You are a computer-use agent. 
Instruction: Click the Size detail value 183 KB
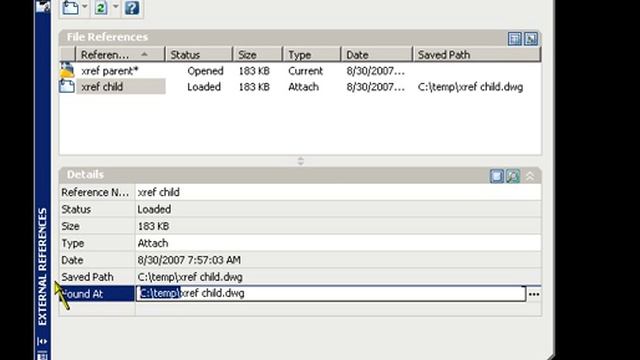click(153, 226)
